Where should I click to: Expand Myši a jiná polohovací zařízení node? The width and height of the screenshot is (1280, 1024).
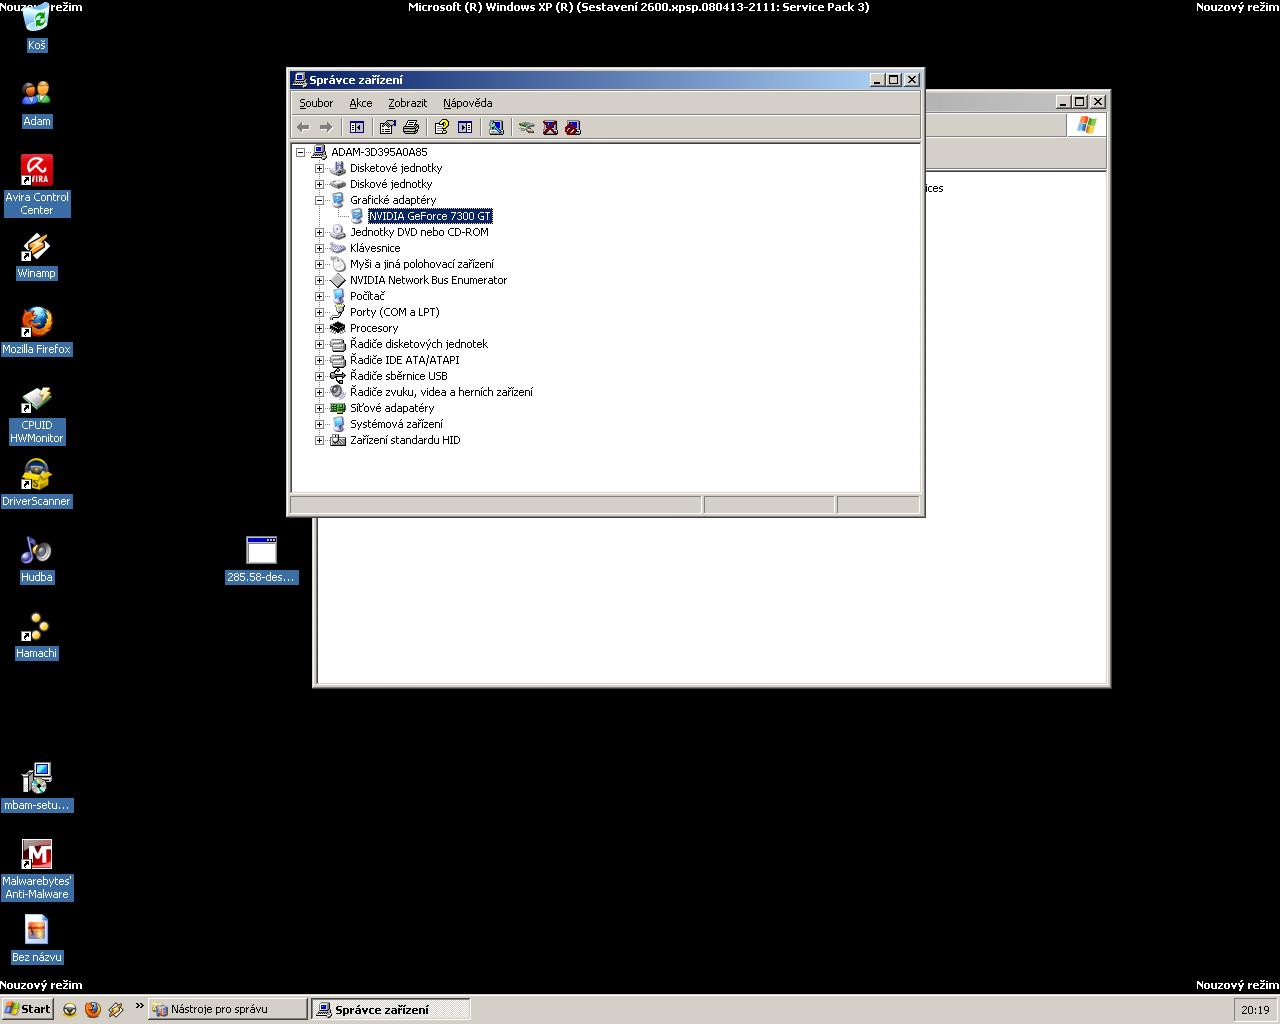[x=320, y=264]
